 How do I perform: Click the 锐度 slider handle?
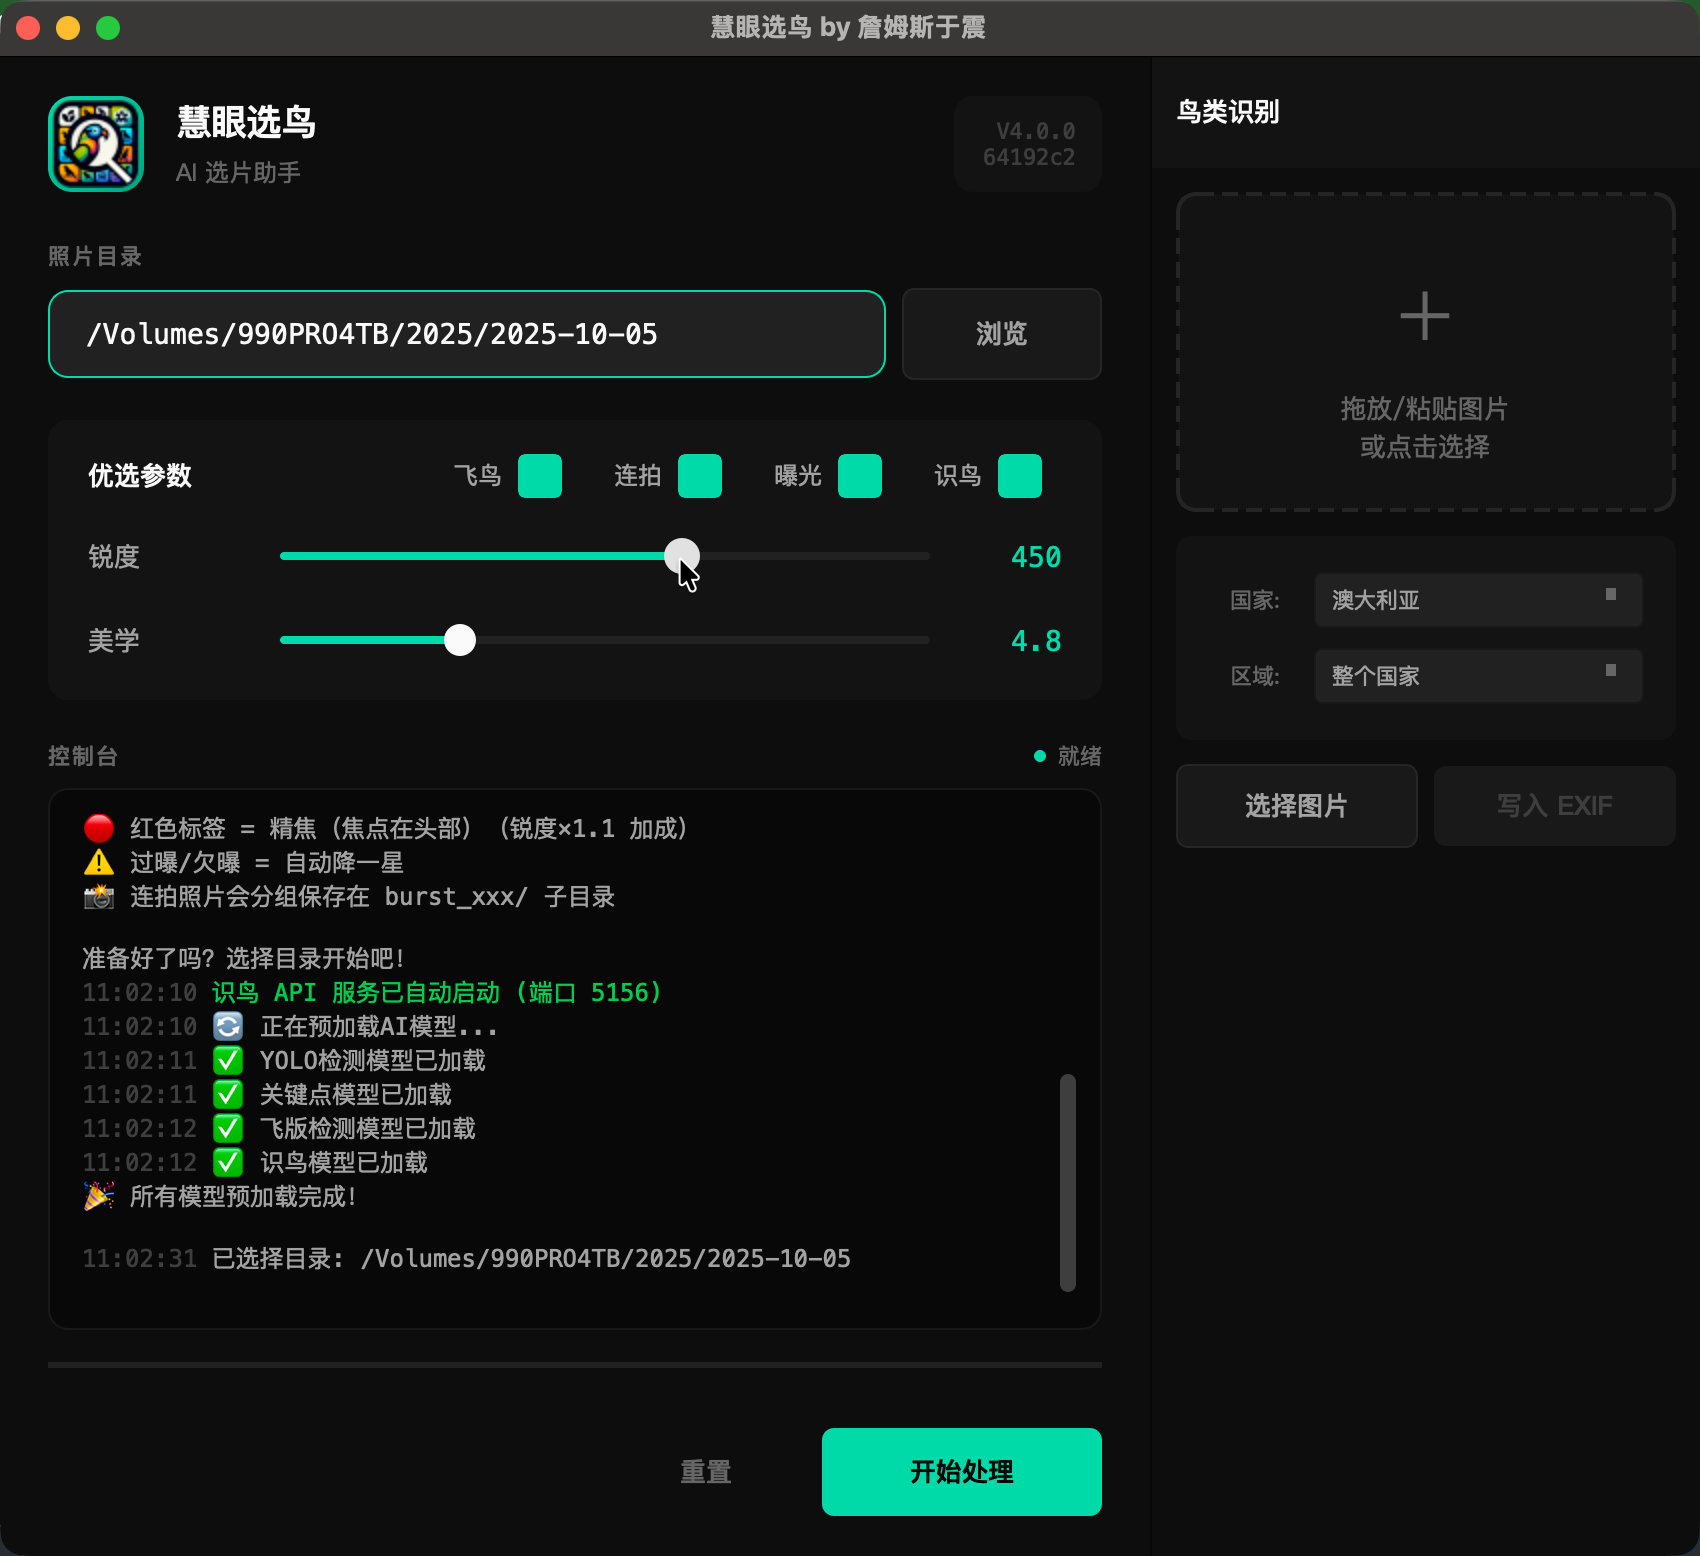pyautogui.click(x=684, y=556)
